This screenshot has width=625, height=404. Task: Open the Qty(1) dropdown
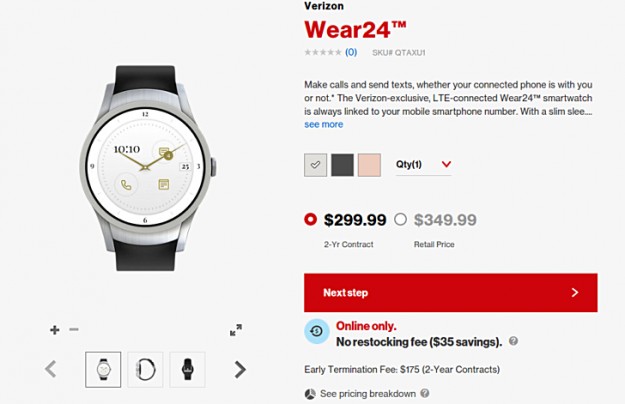coord(423,164)
